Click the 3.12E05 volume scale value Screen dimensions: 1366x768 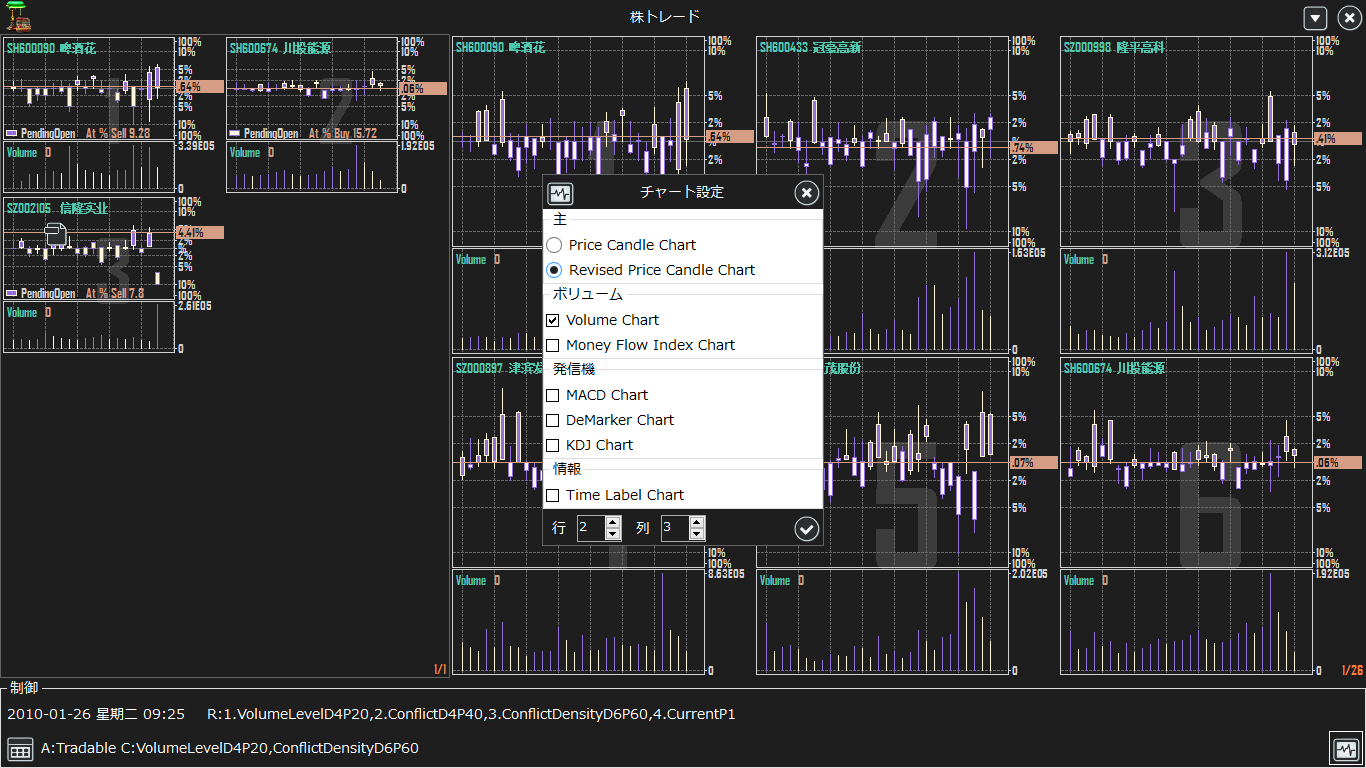pos(1333,254)
